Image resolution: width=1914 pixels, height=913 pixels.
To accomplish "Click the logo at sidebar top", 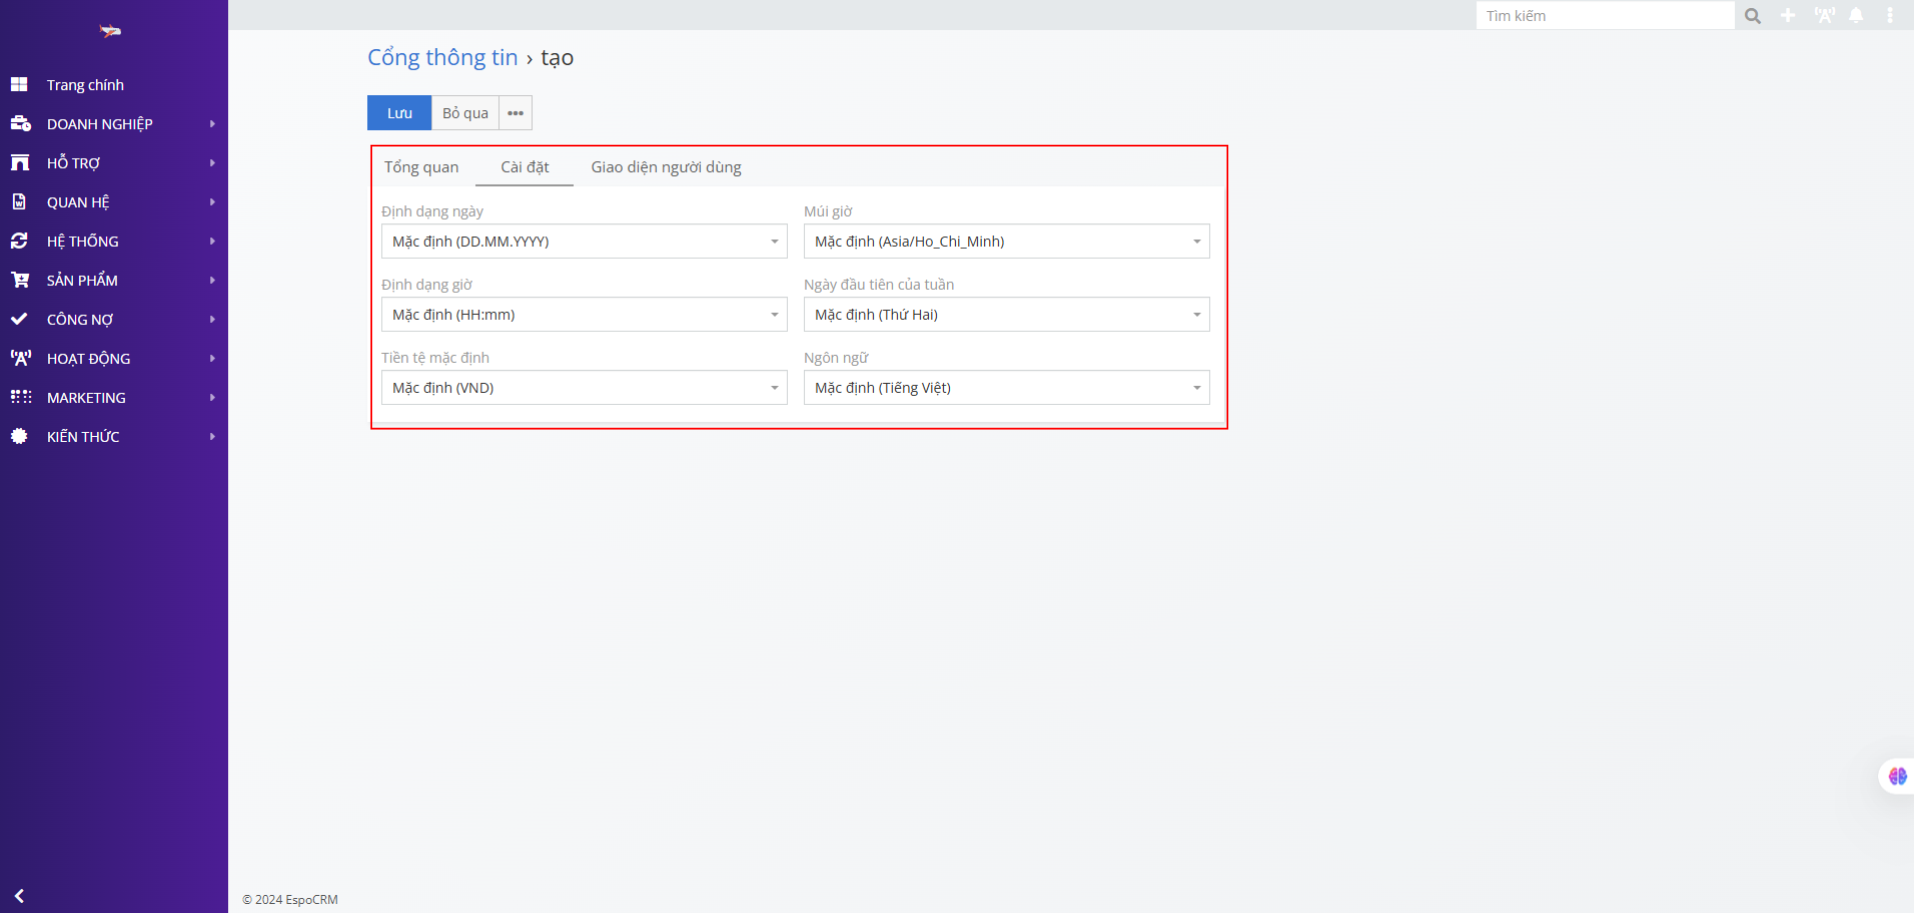I will [x=110, y=32].
